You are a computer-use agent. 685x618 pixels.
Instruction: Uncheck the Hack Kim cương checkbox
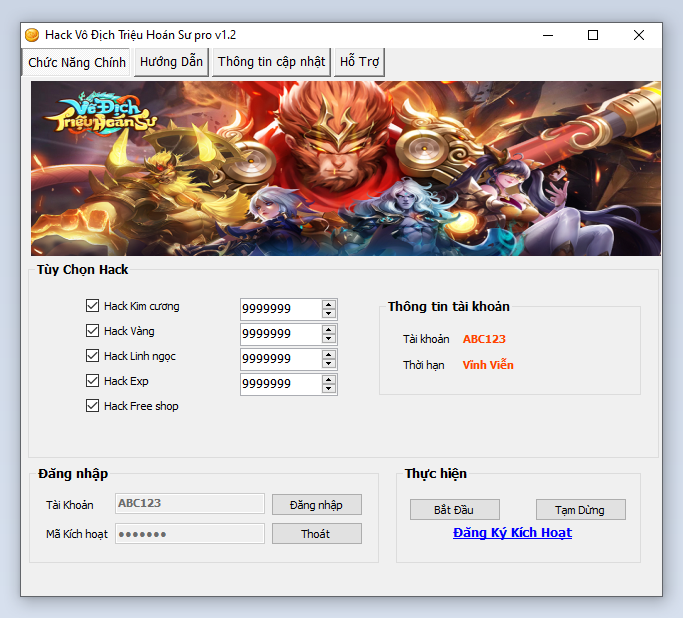tap(93, 306)
